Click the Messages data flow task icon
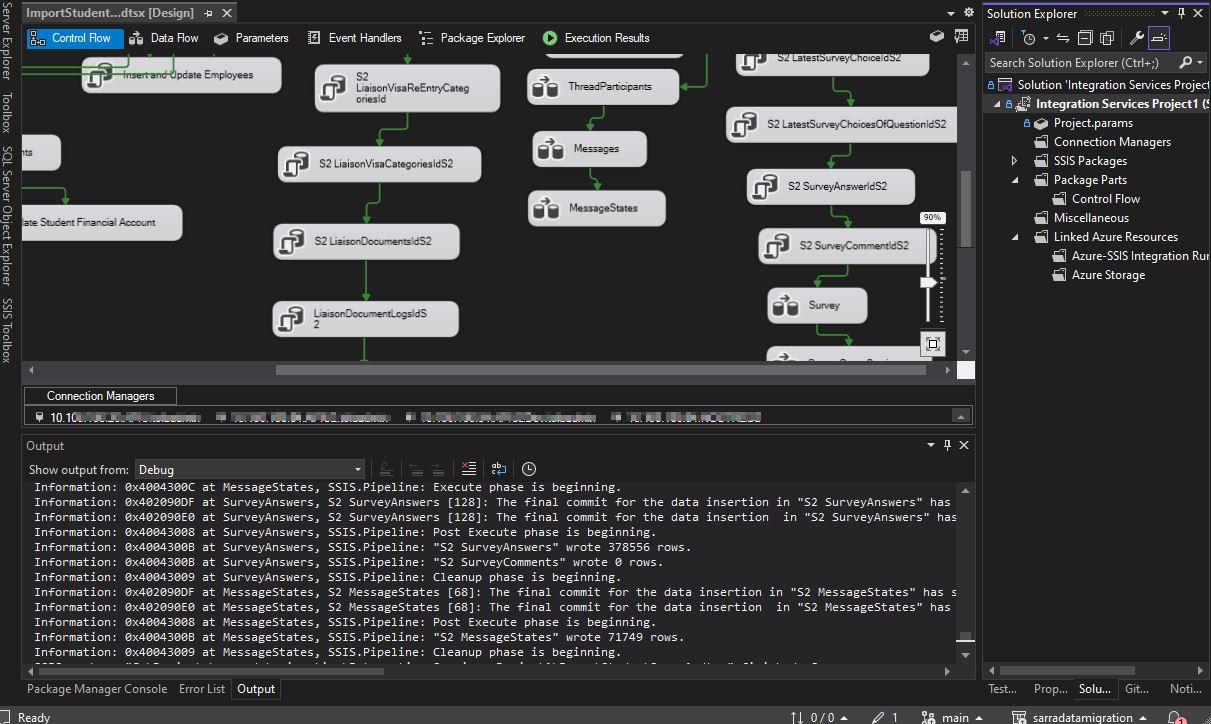This screenshot has height=724, width=1211. coord(550,149)
